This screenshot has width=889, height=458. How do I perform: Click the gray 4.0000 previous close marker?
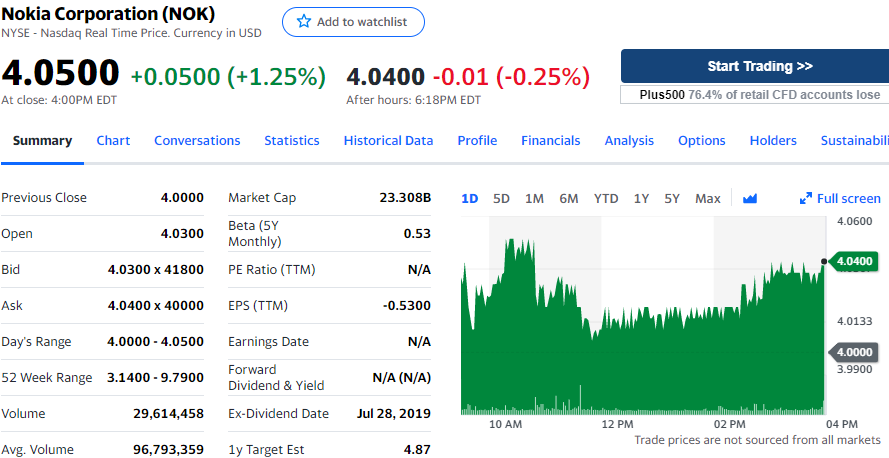tap(853, 352)
